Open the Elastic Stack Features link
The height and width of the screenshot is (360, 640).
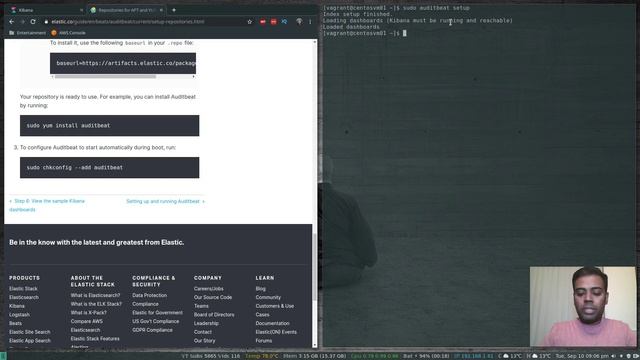coord(95,338)
